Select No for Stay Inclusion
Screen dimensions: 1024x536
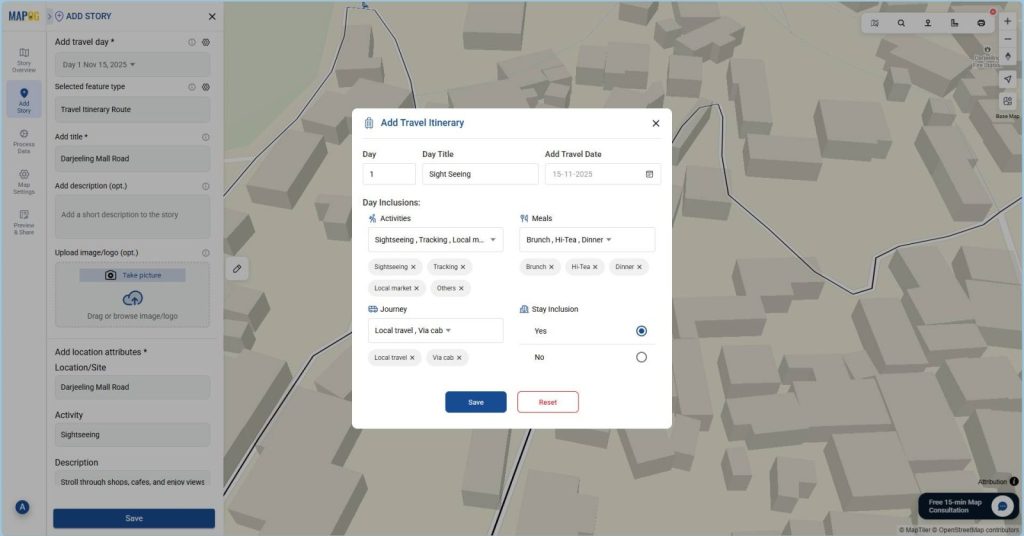641,357
